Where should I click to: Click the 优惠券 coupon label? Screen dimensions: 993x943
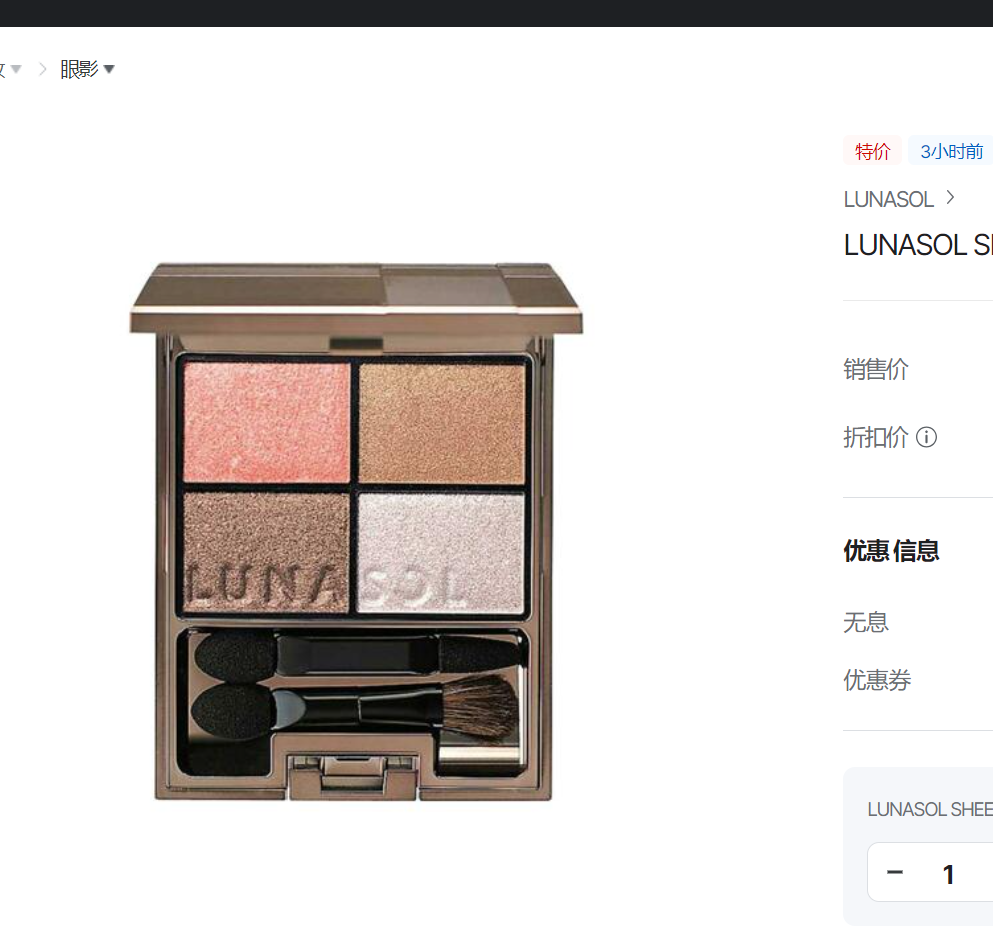pos(877,680)
